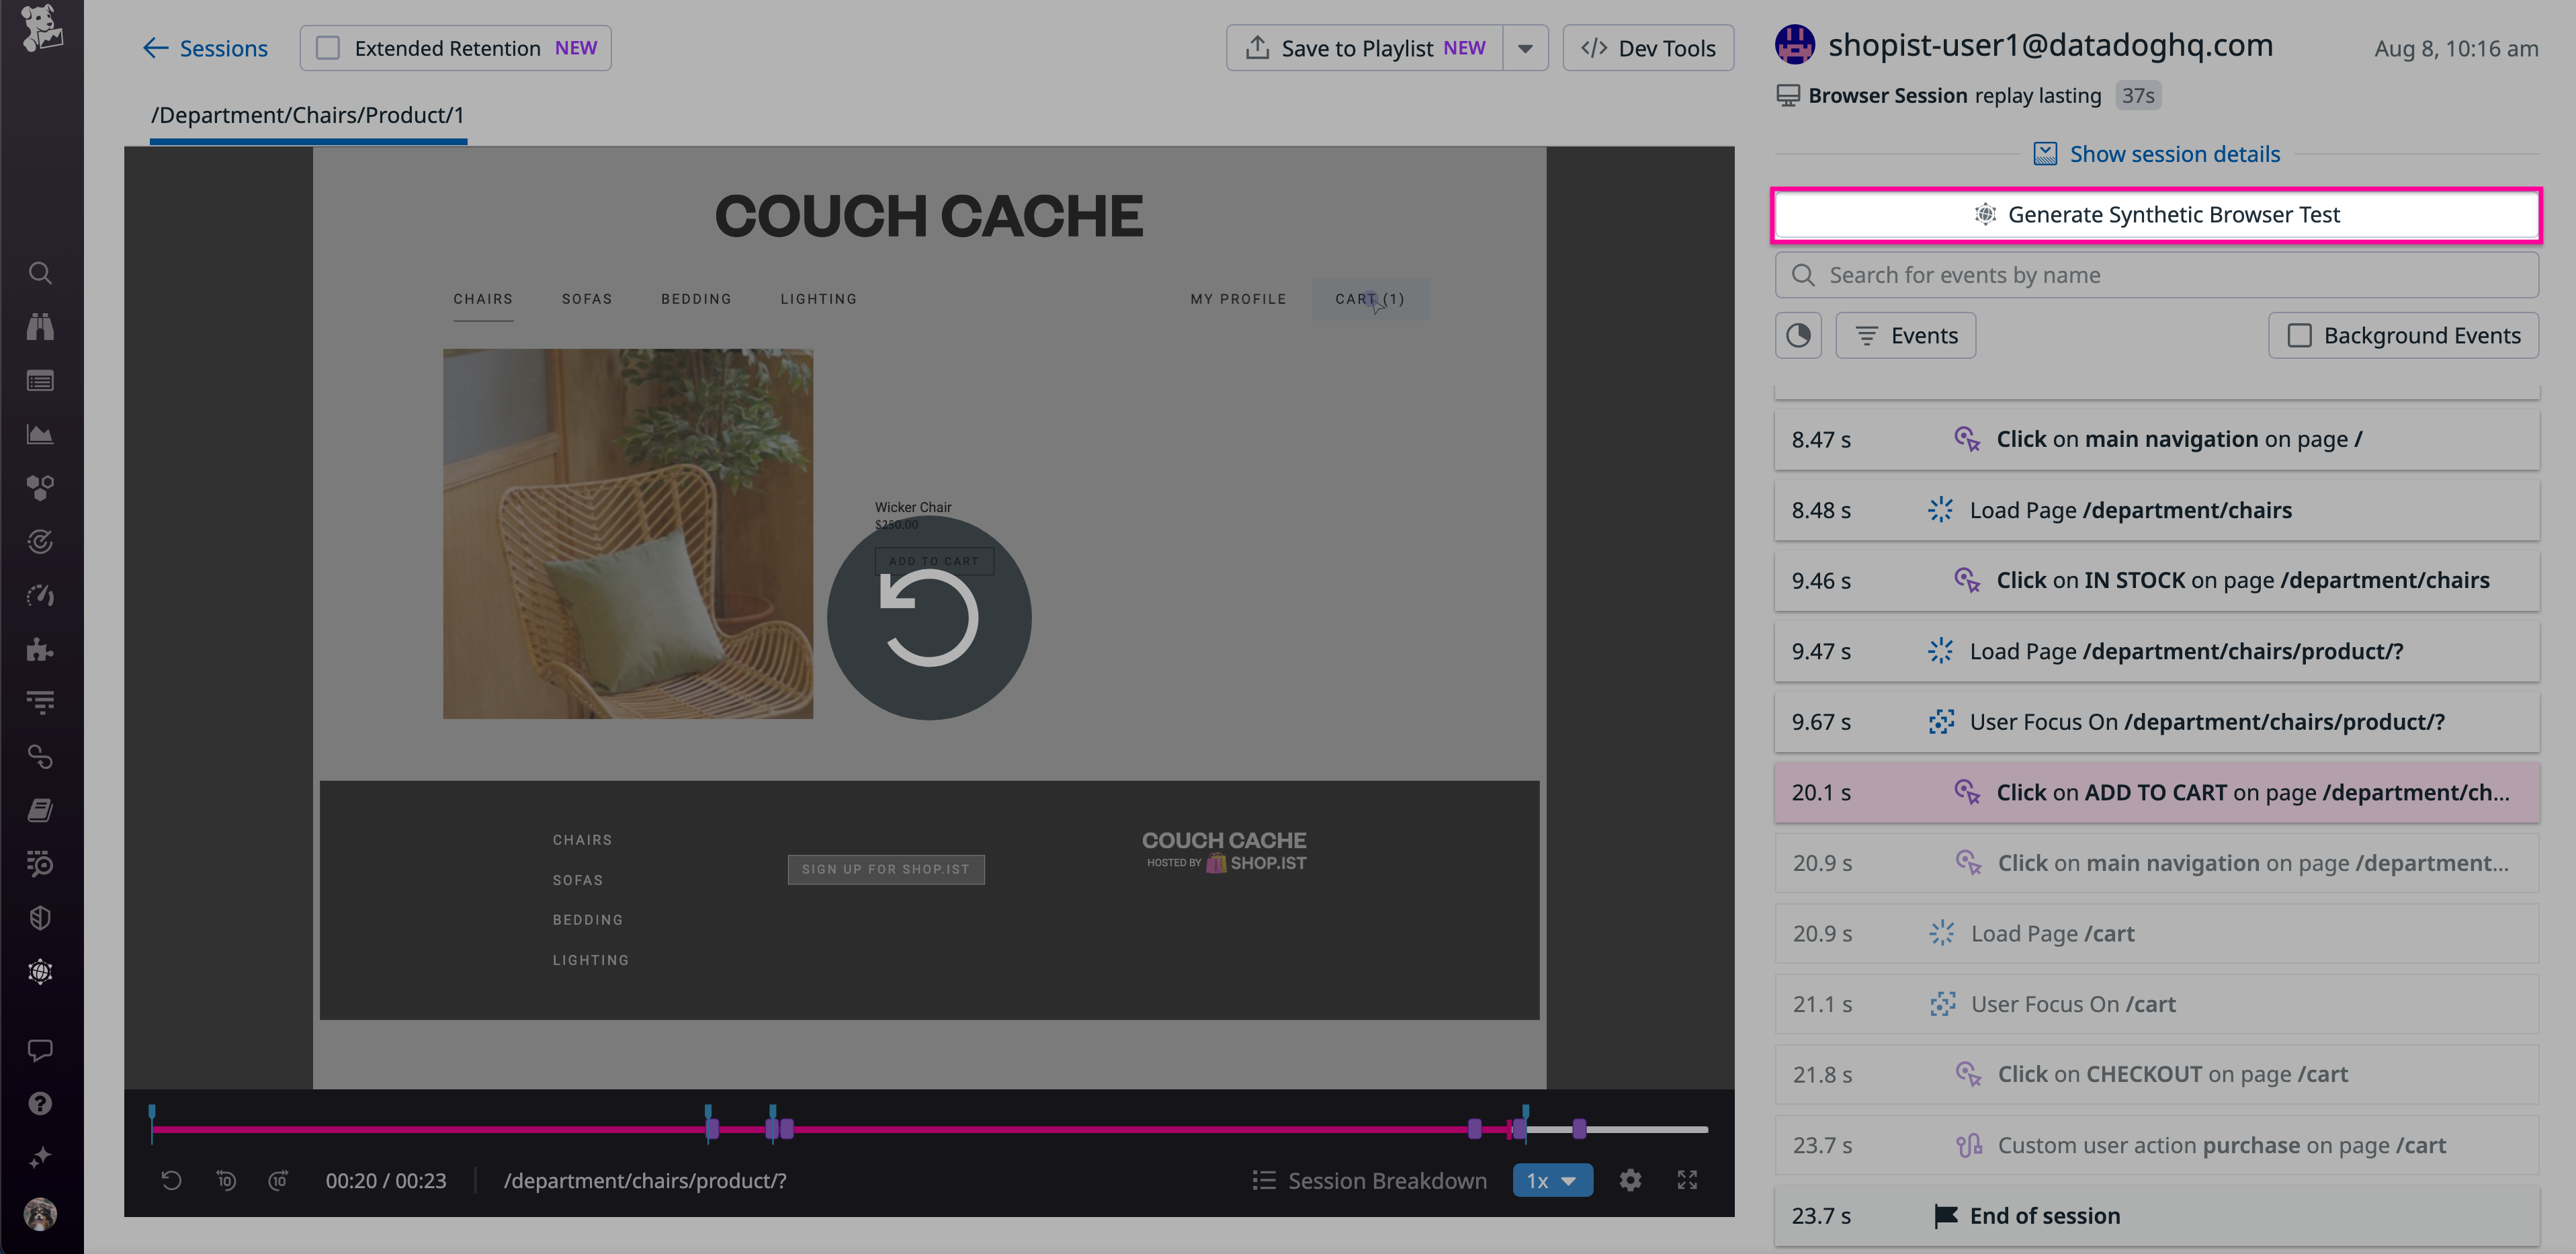Skip forward 10 seconds in the replay
The height and width of the screenshot is (1254, 2576).
click(x=279, y=1180)
